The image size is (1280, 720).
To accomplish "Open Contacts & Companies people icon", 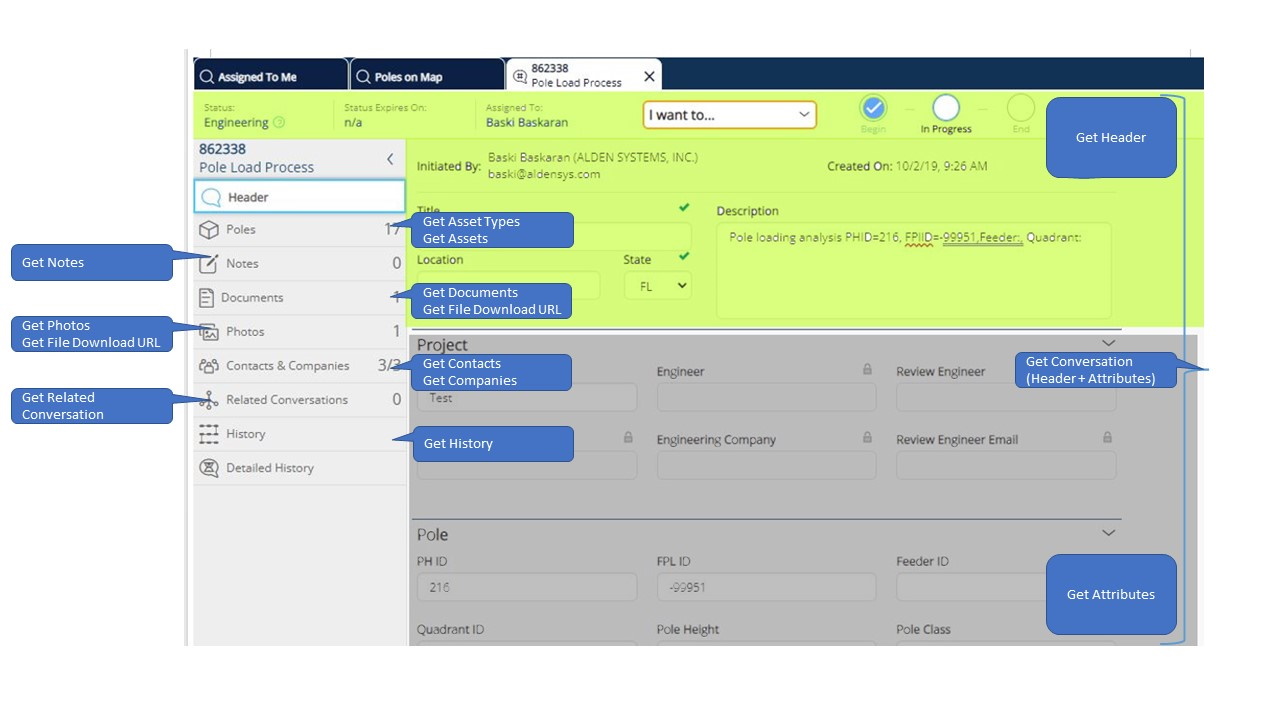I will [x=208, y=366].
